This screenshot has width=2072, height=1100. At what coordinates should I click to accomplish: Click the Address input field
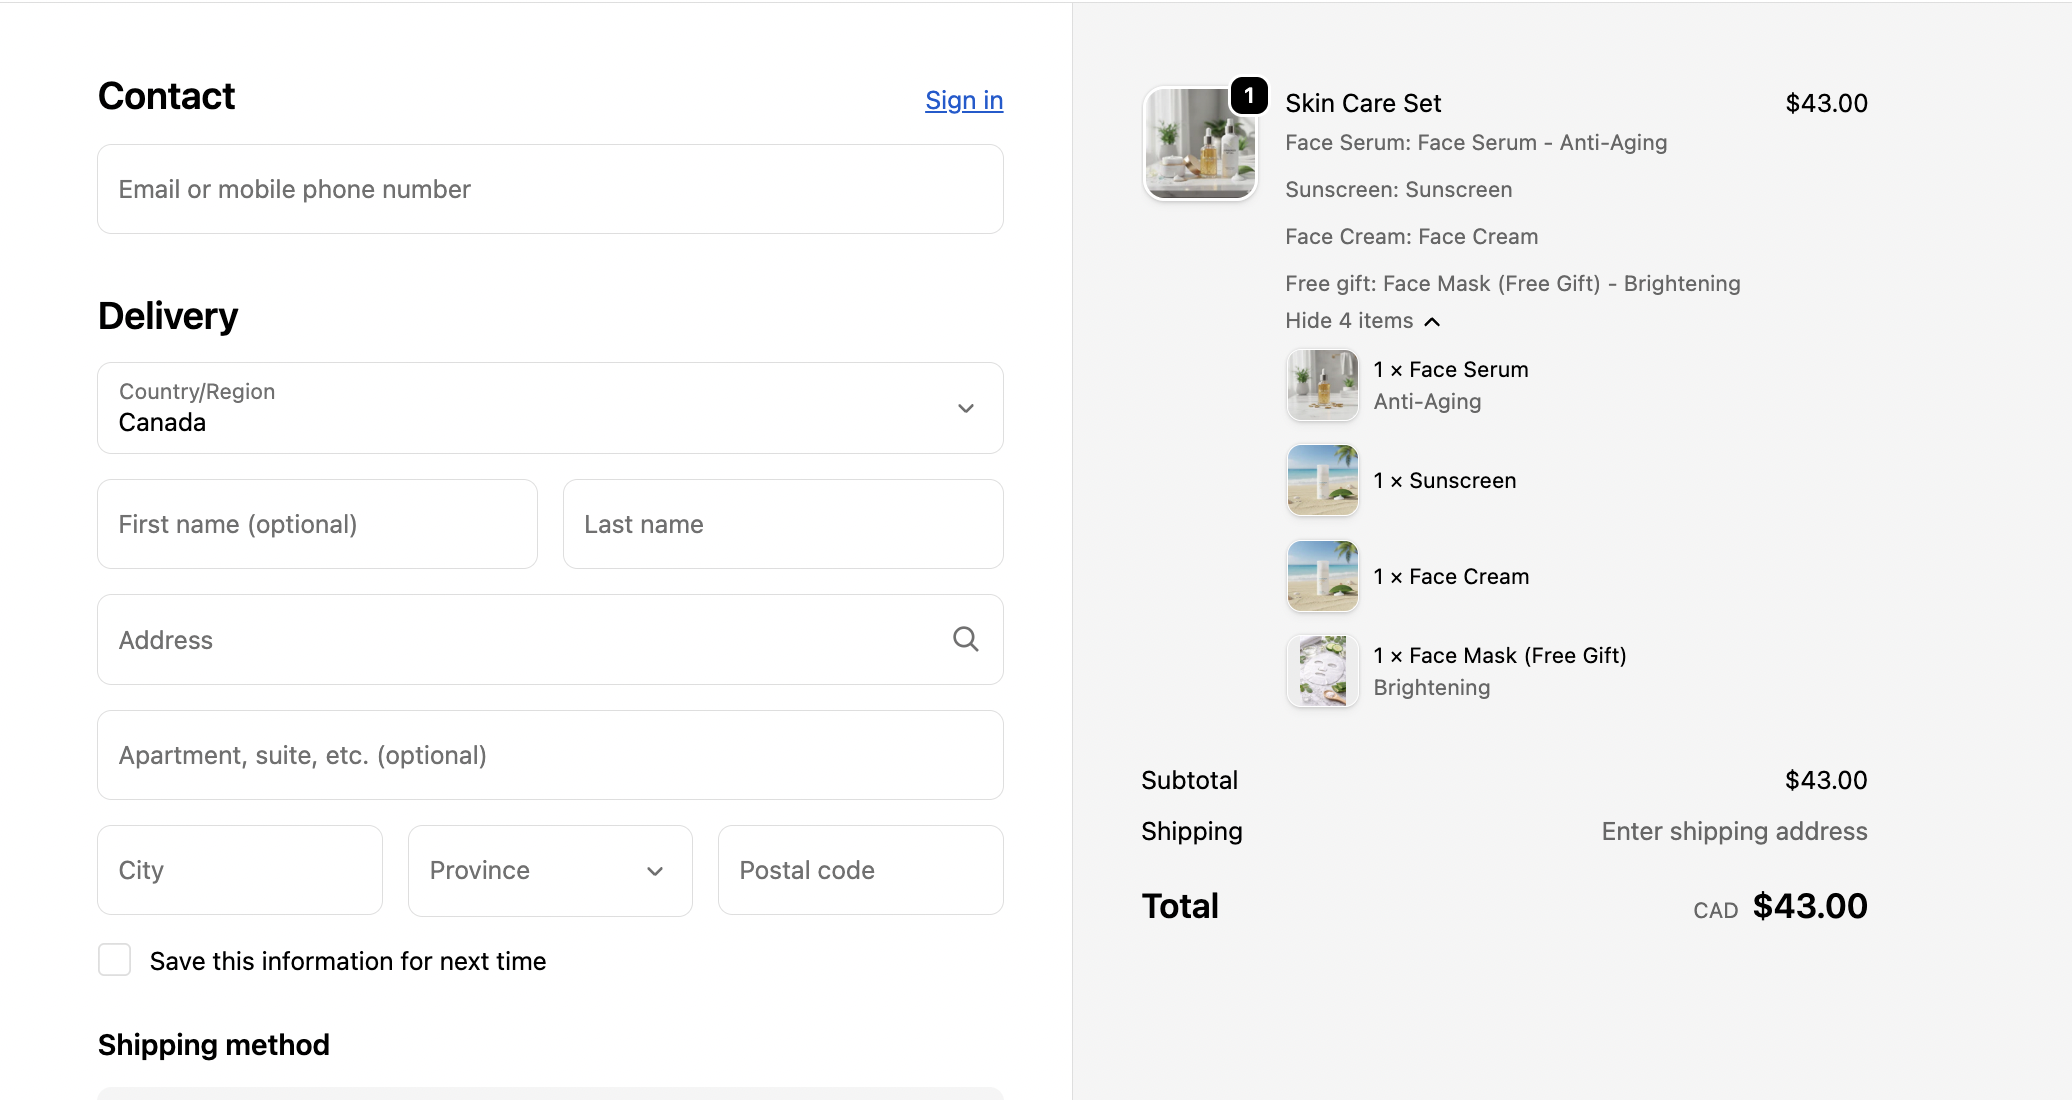[x=520, y=640]
